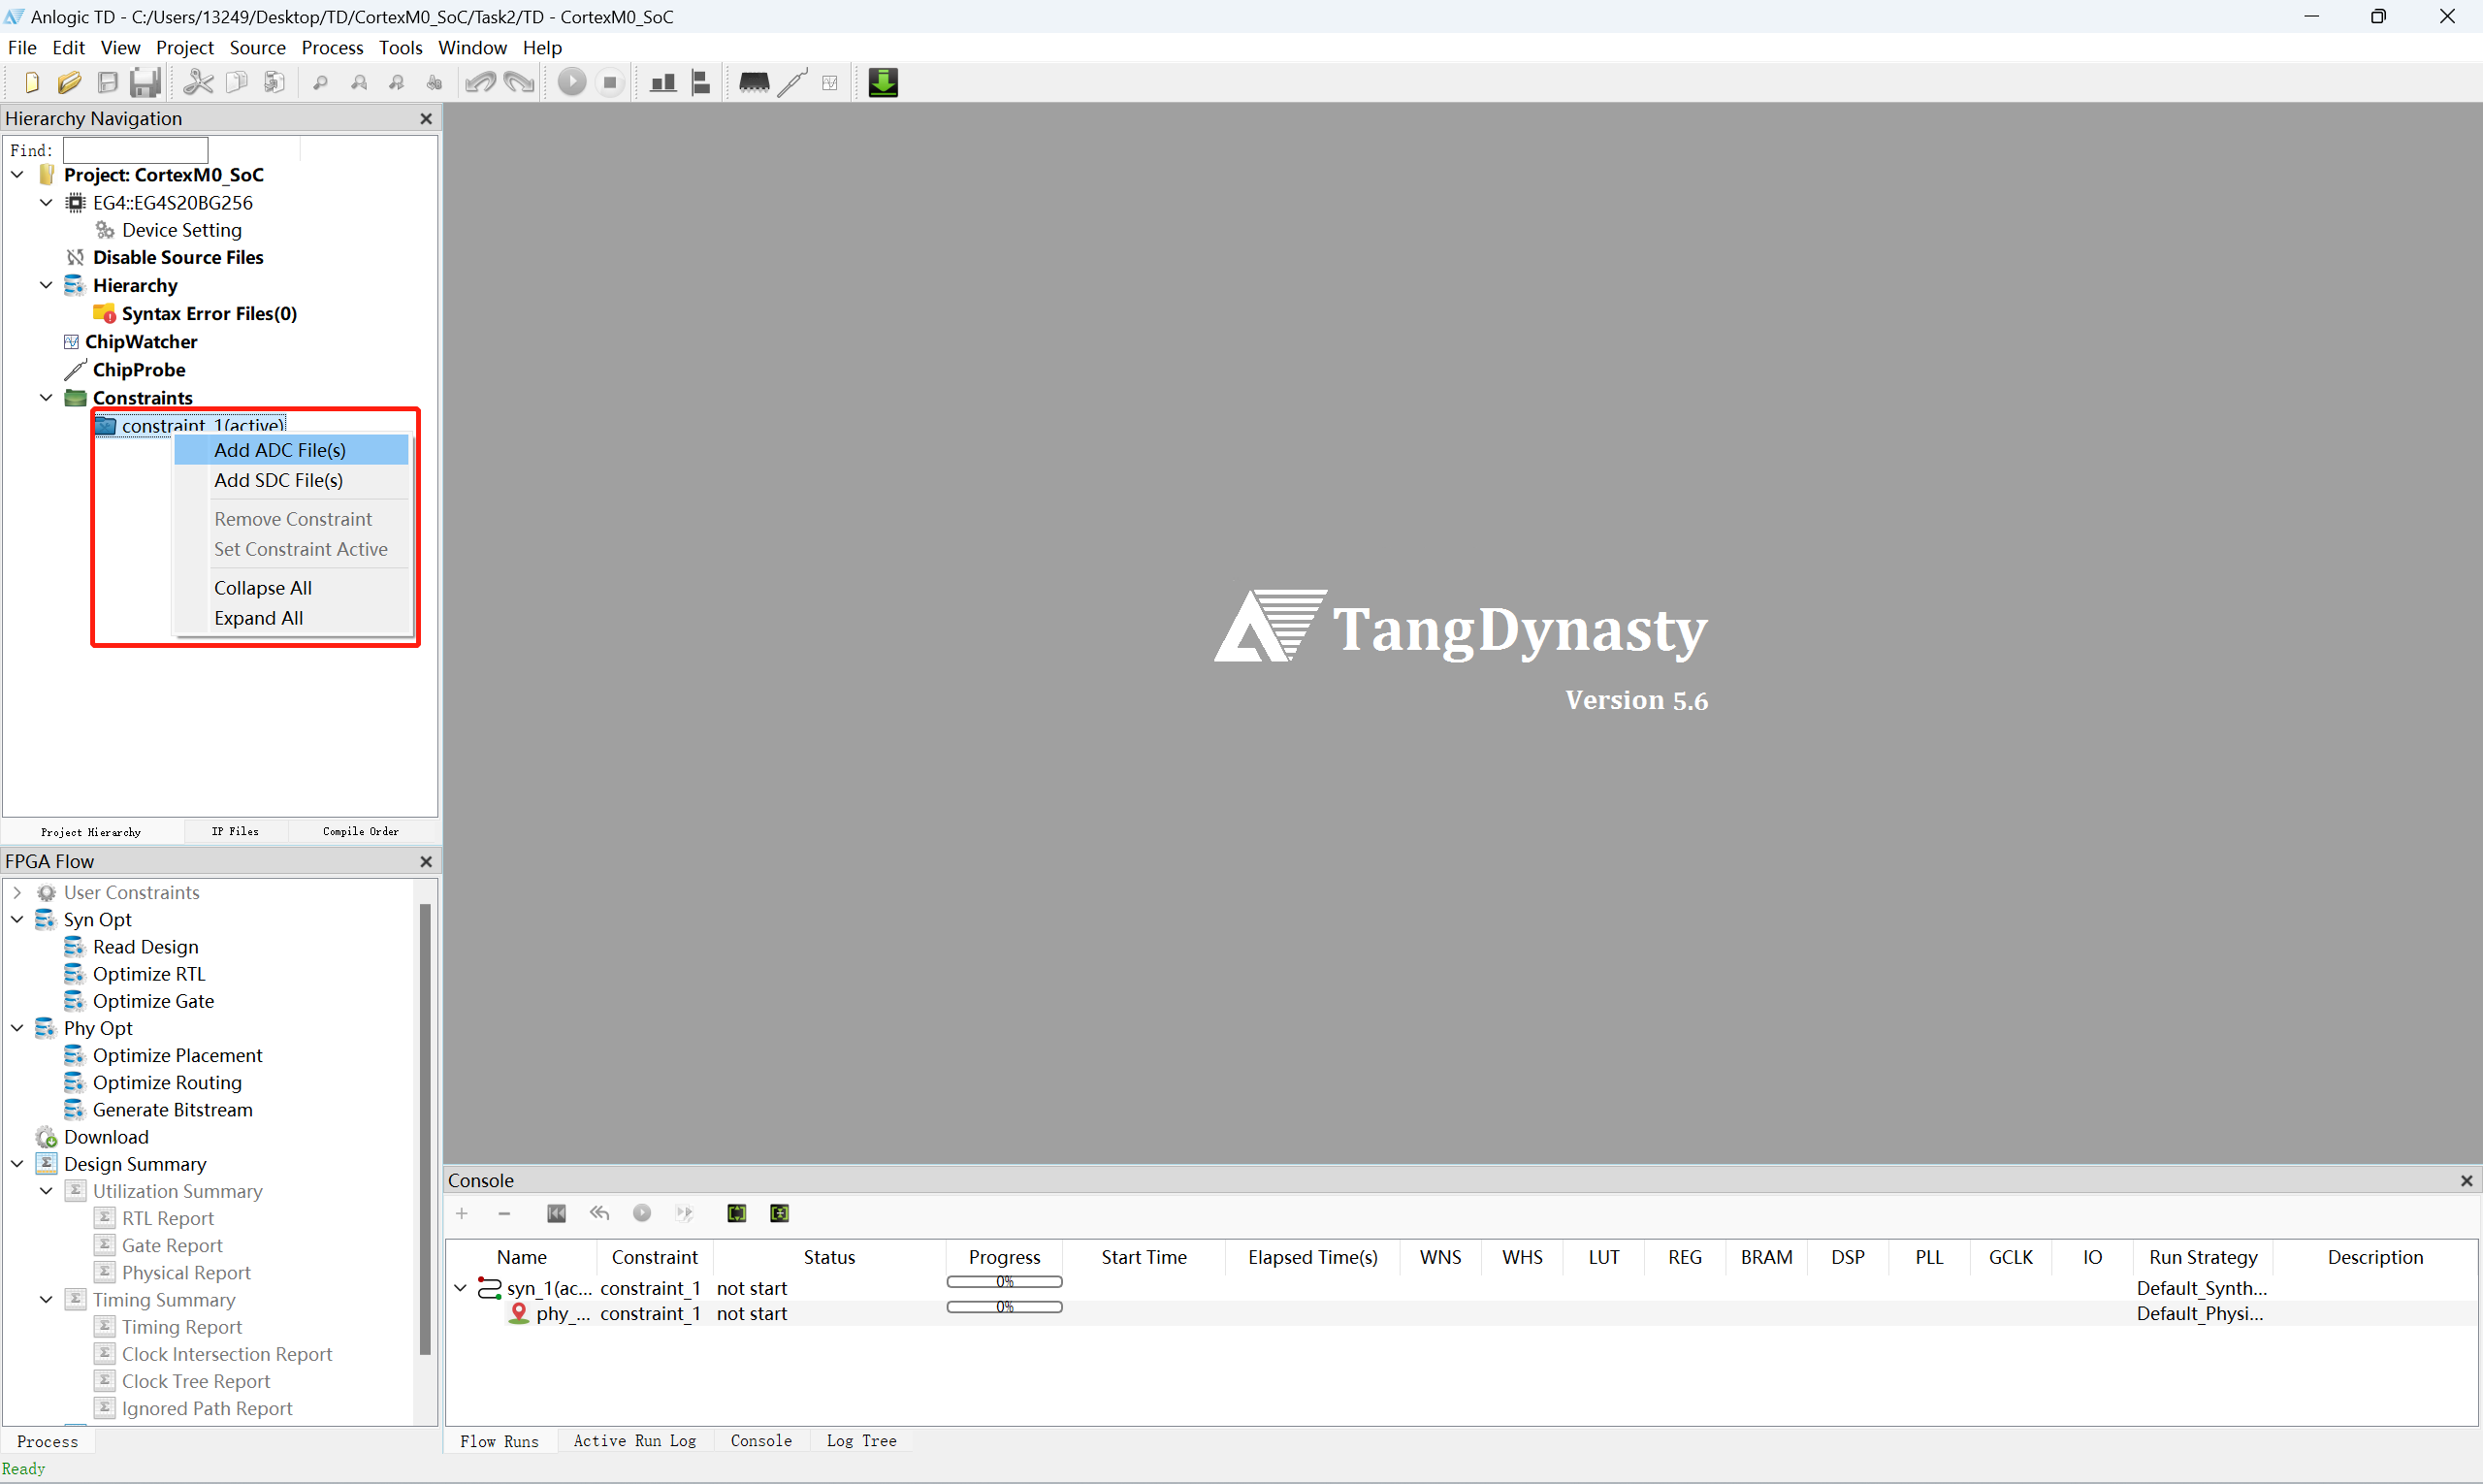2483x1484 pixels.
Task: Collapse the syn_1 run row
Action: click(460, 1288)
